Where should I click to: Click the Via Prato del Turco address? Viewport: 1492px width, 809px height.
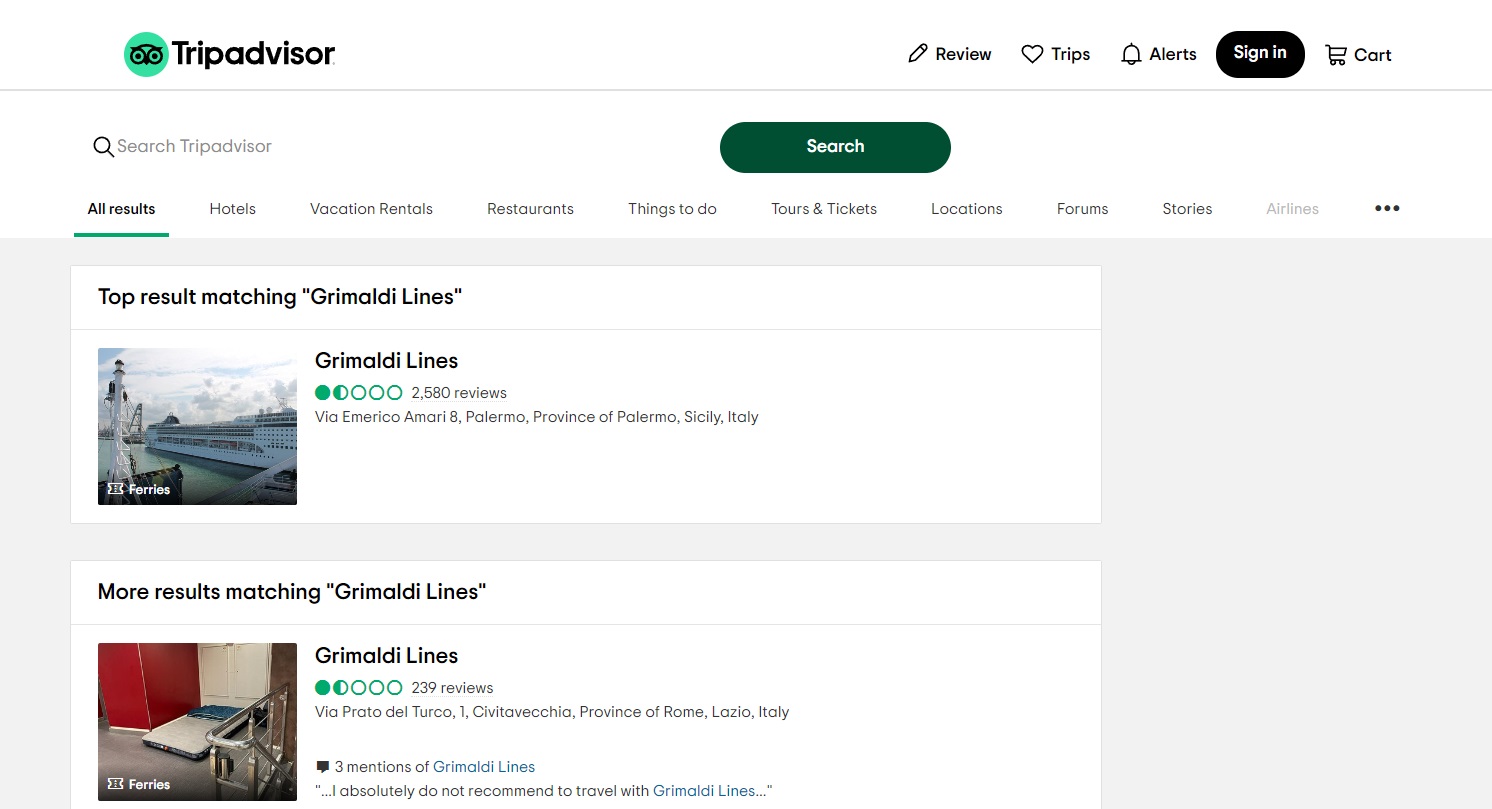552,712
